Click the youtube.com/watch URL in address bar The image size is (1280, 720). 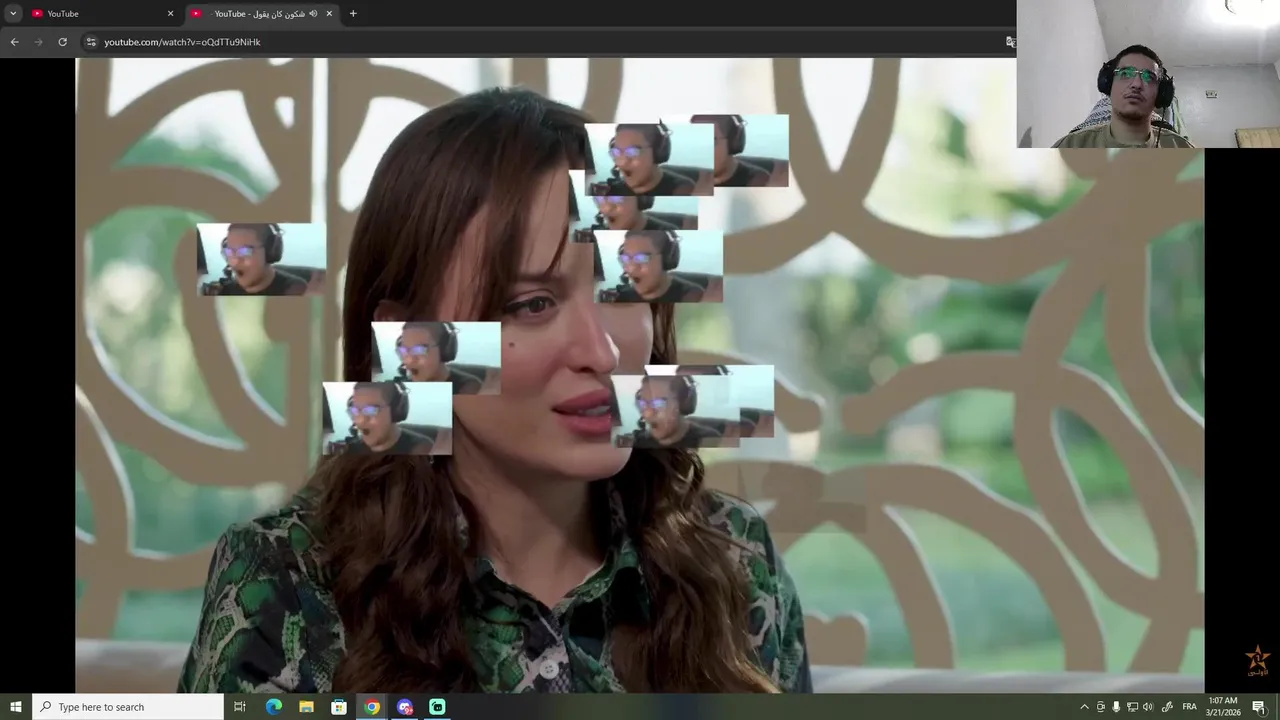coord(182,42)
